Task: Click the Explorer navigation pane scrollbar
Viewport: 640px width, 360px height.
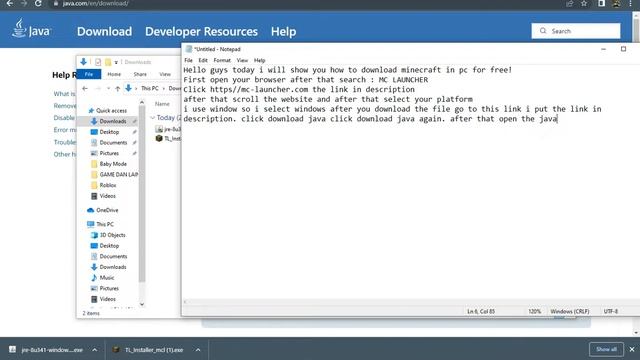Action: click(142, 194)
